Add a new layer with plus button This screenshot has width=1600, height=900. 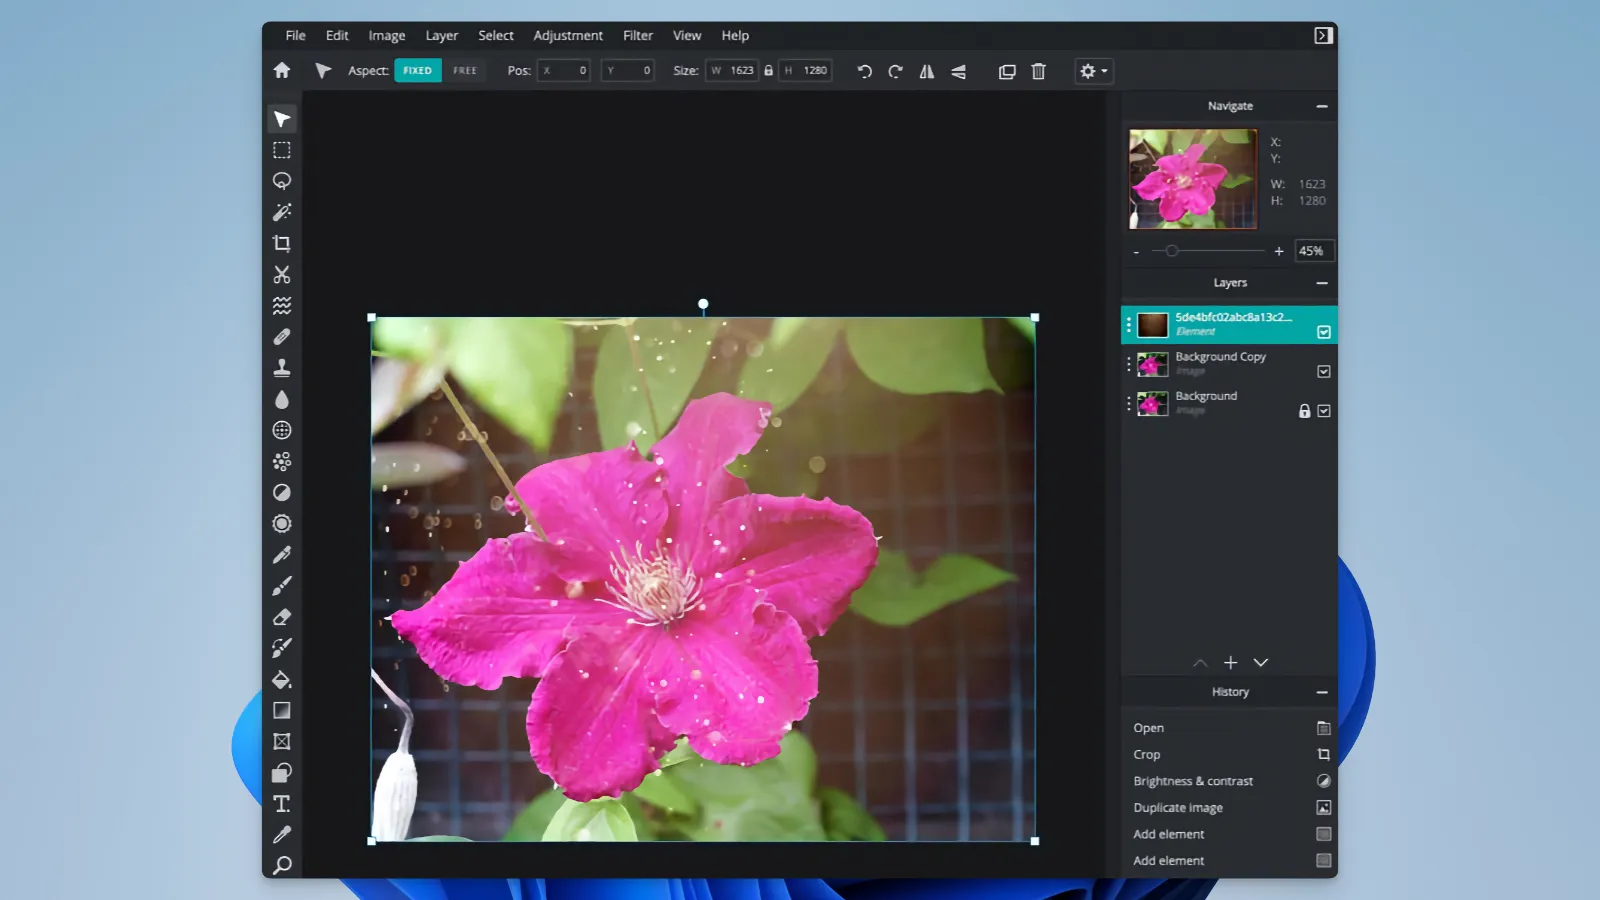(1230, 663)
